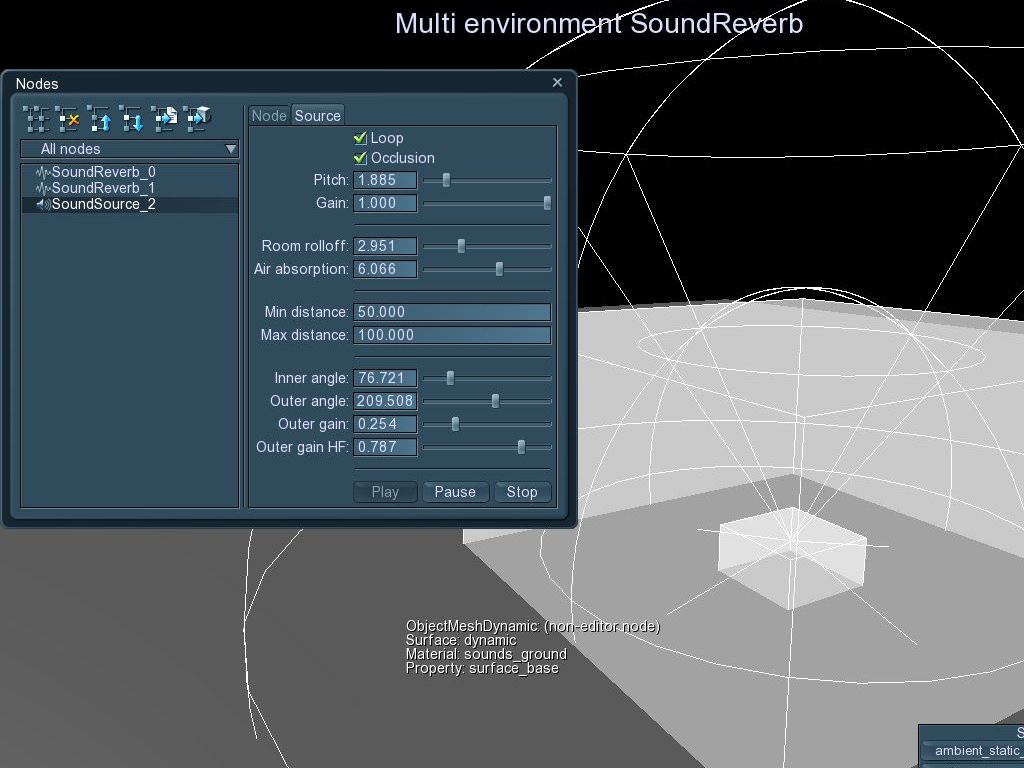The image size is (1024, 768).
Task: Click the Stop button
Action: (522, 492)
